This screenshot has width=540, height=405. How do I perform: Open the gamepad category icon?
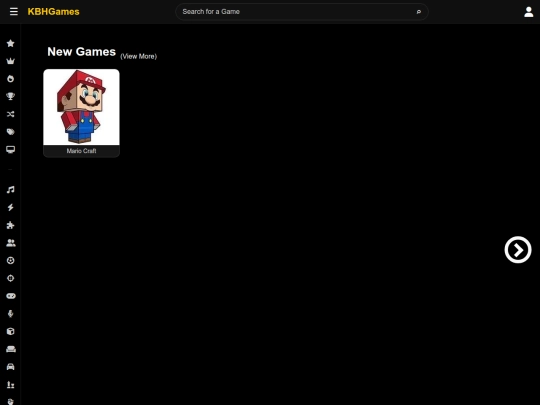pyautogui.click(x=11, y=296)
